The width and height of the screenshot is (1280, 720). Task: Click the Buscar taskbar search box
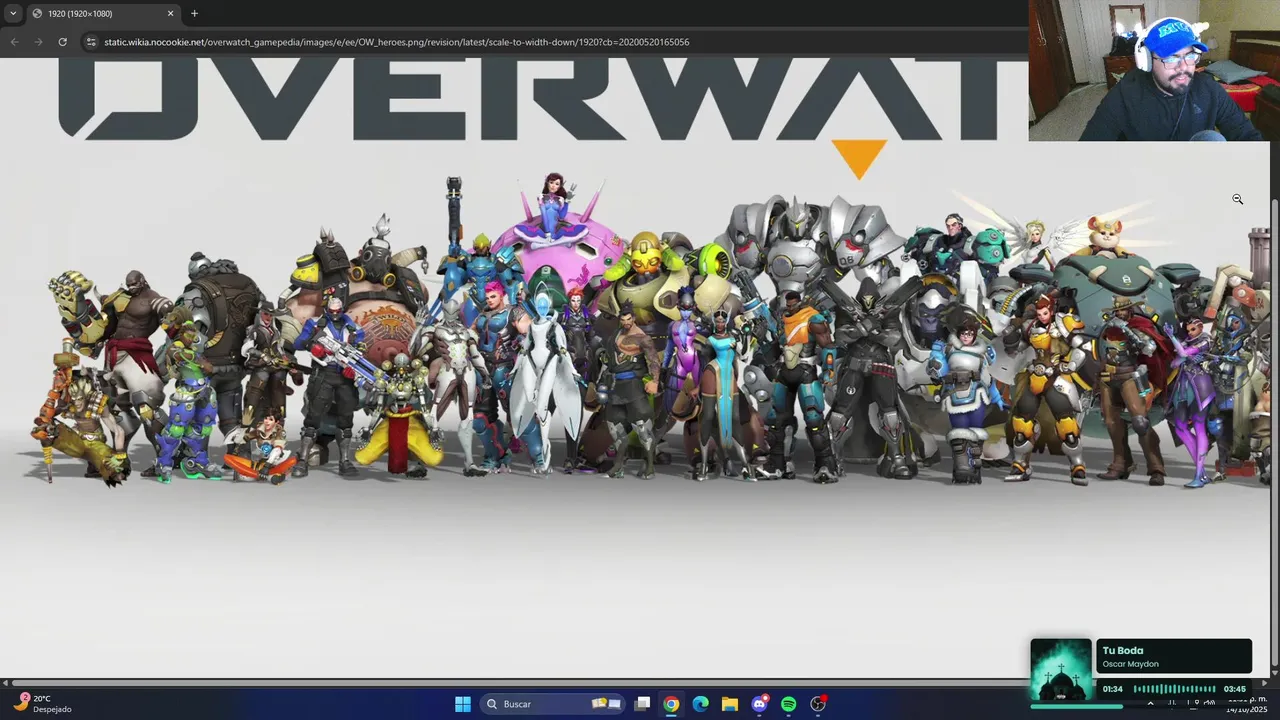[552, 704]
